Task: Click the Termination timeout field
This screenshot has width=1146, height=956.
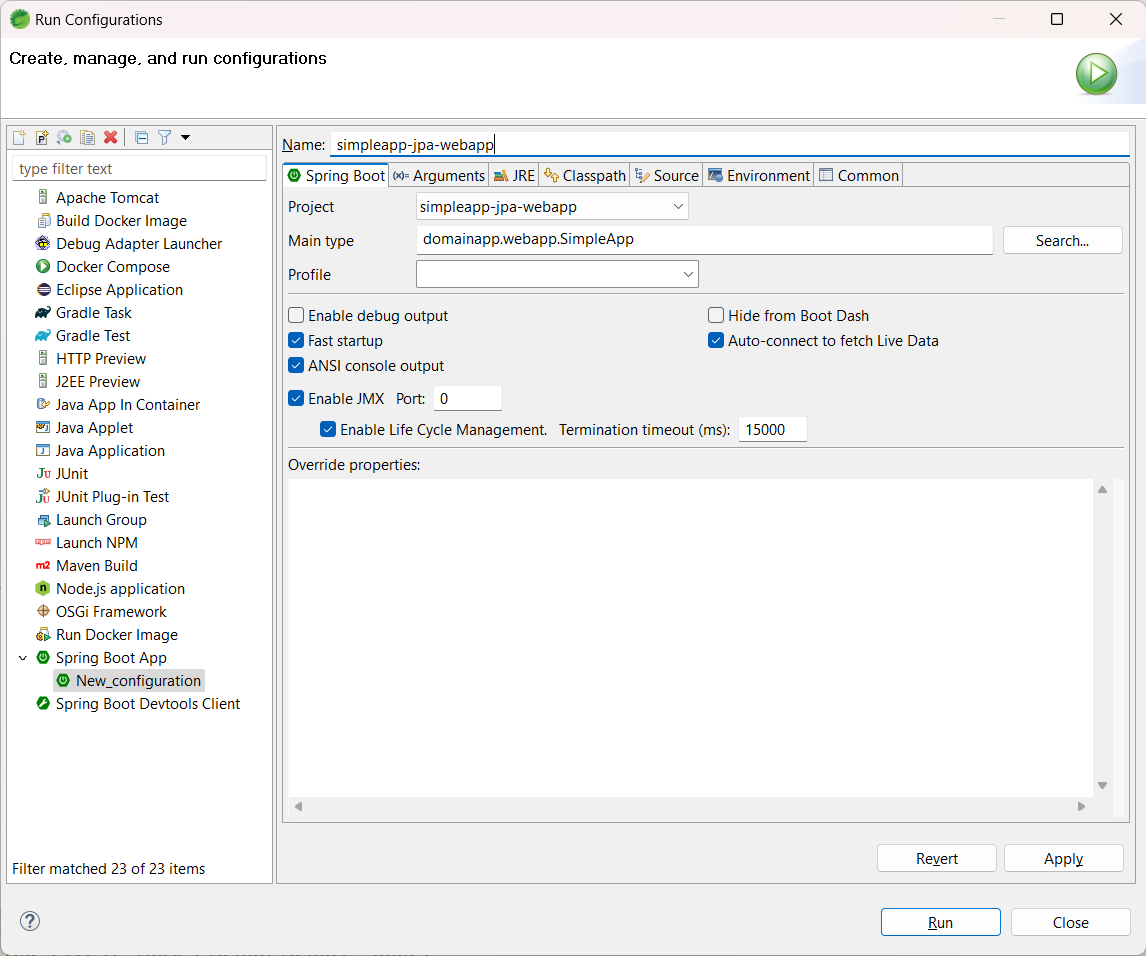Action: click(772, 430)
